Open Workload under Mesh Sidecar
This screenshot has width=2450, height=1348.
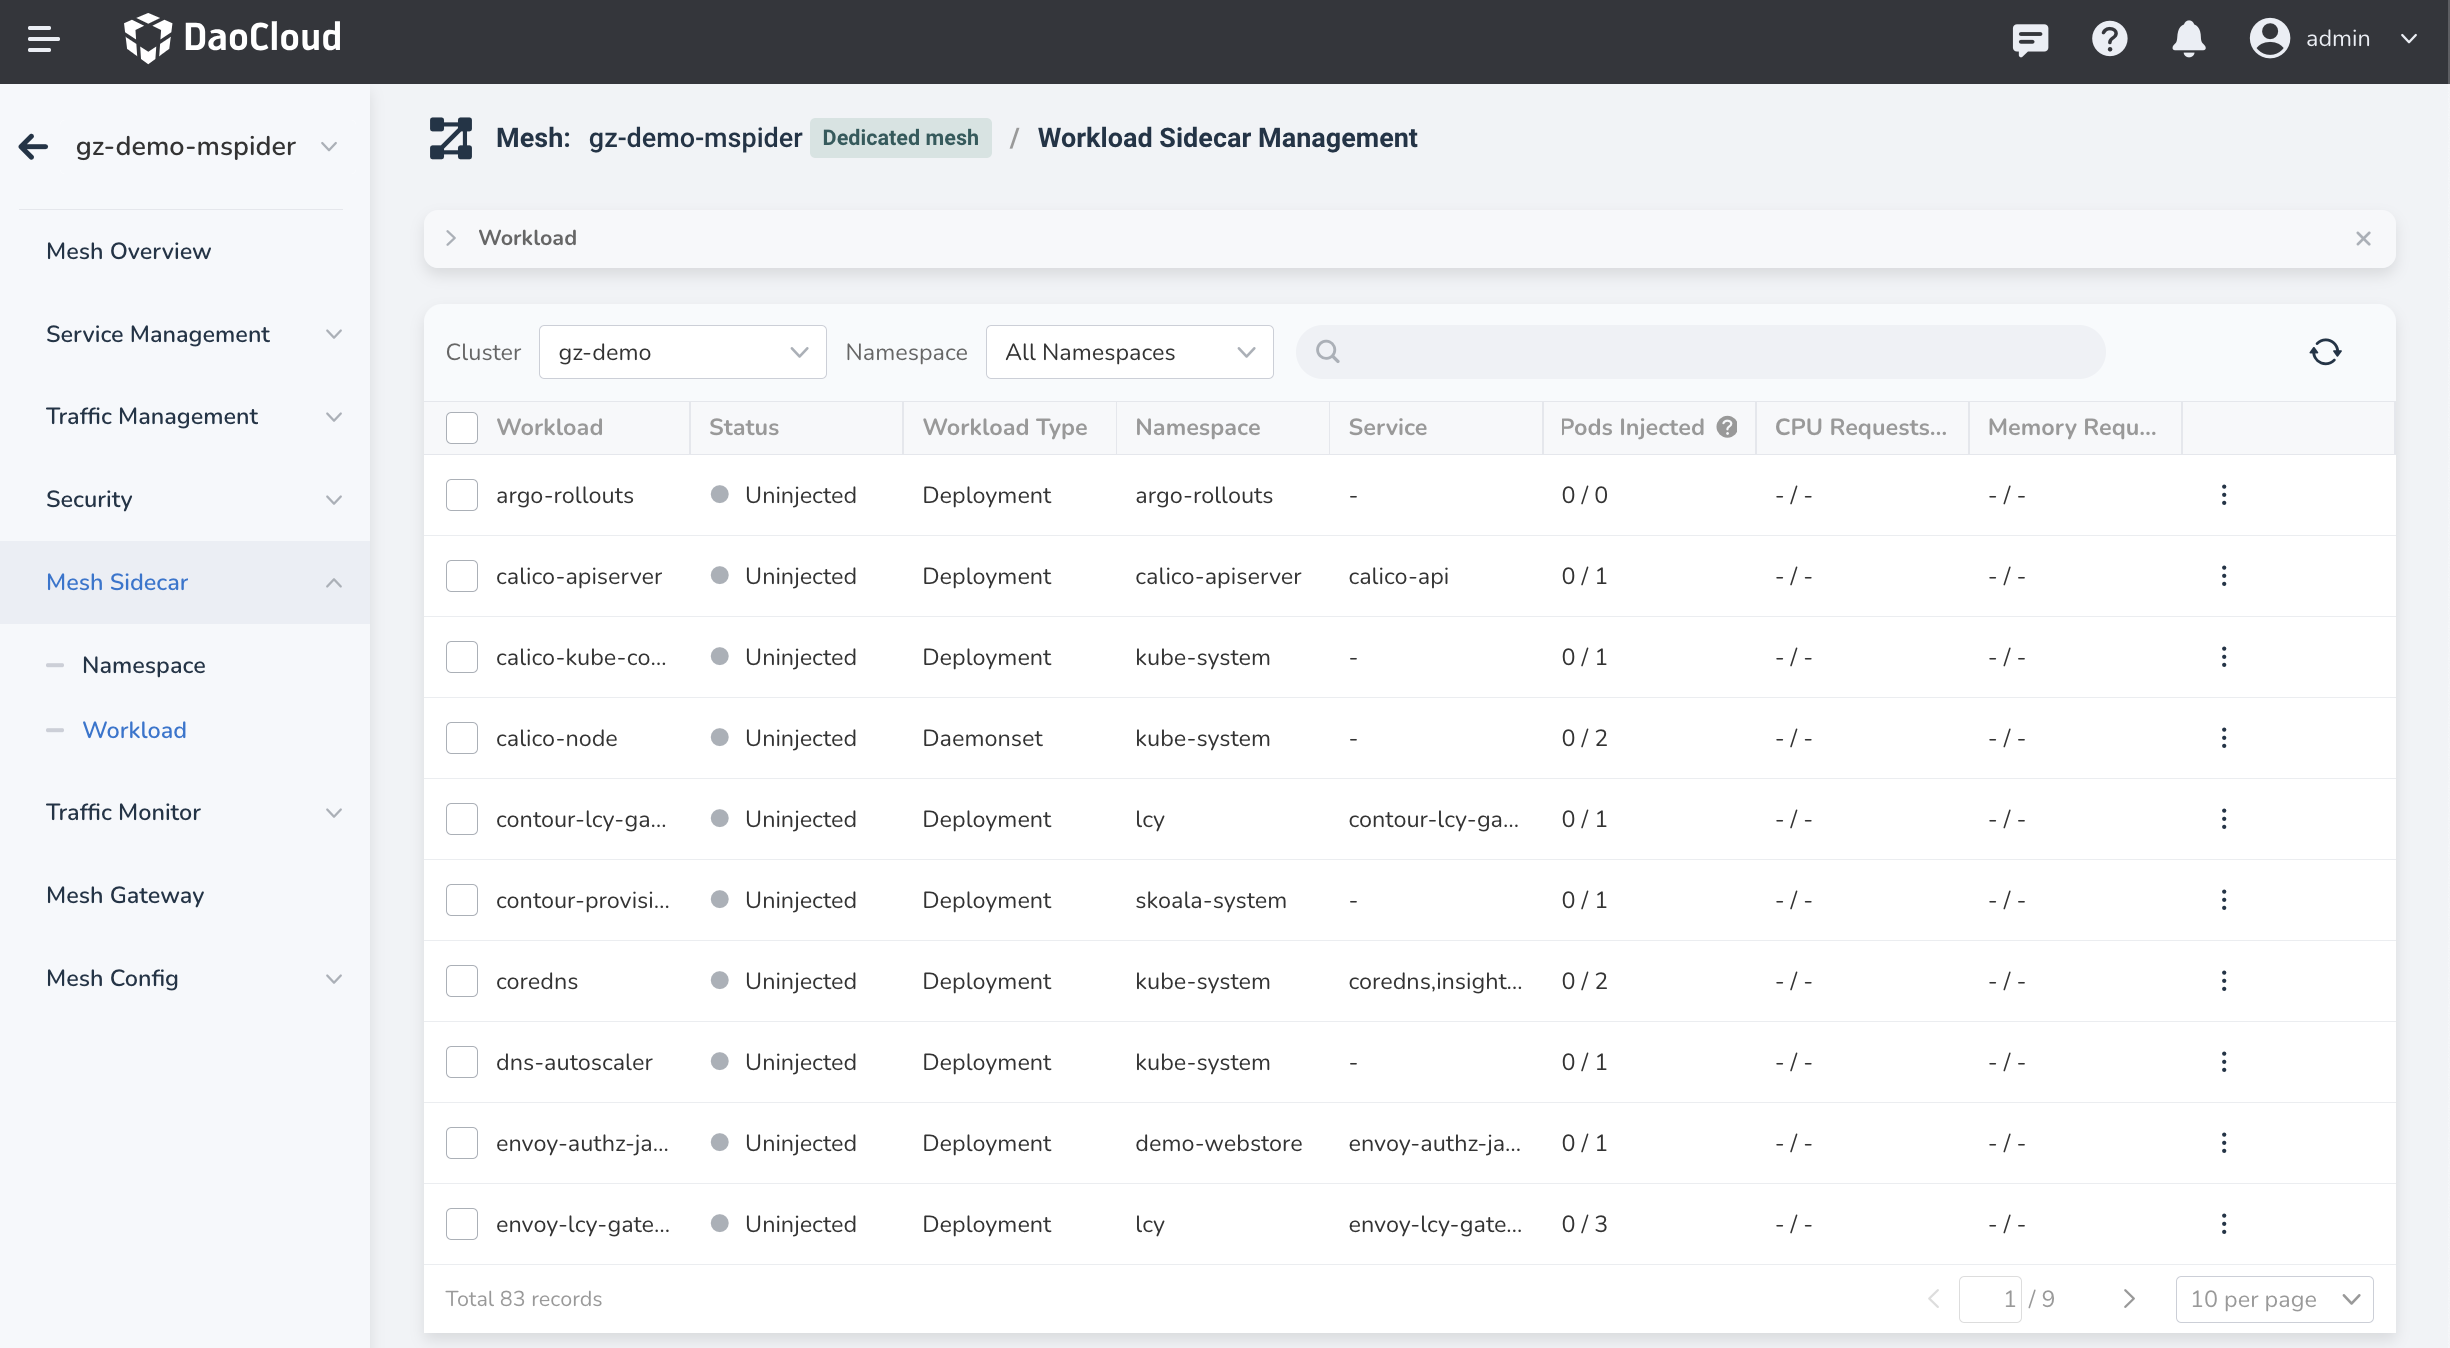click(135, 730)
